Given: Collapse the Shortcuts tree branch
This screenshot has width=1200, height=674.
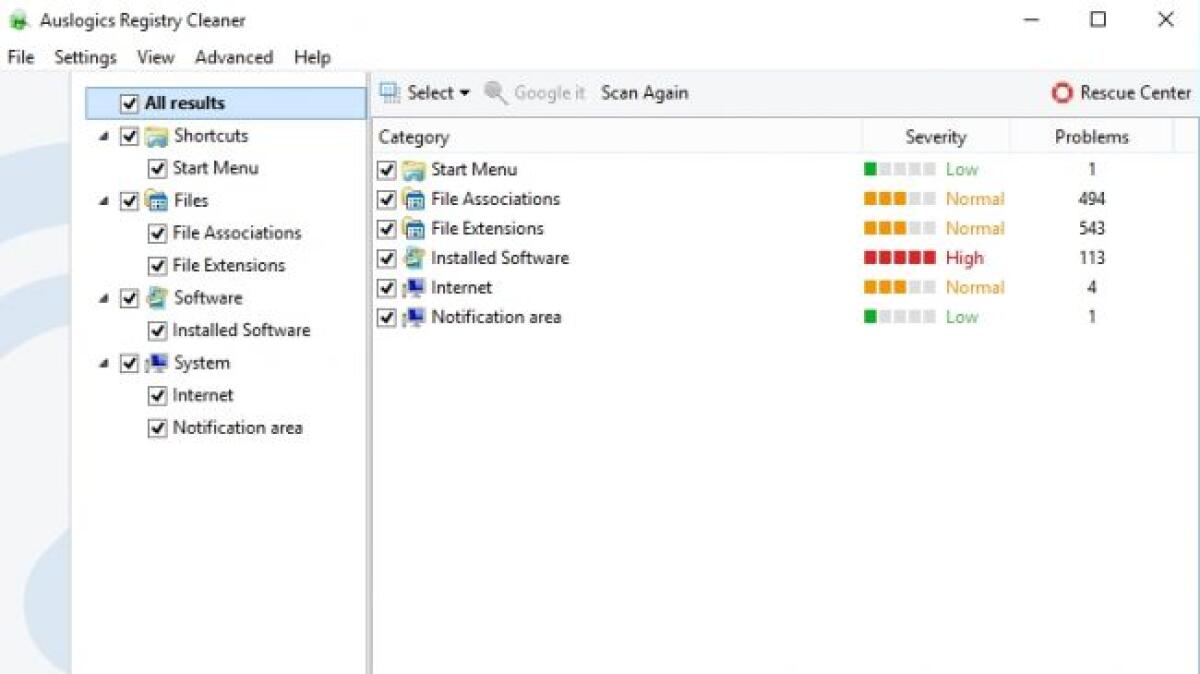Looking at the screenshot, I should click(x=103, y=136).
